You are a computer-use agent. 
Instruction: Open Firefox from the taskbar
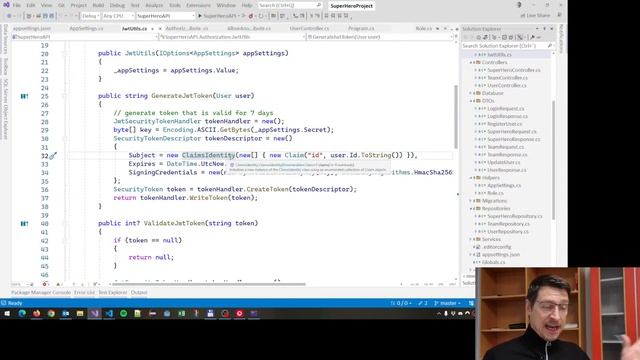(x=37, y=313)
